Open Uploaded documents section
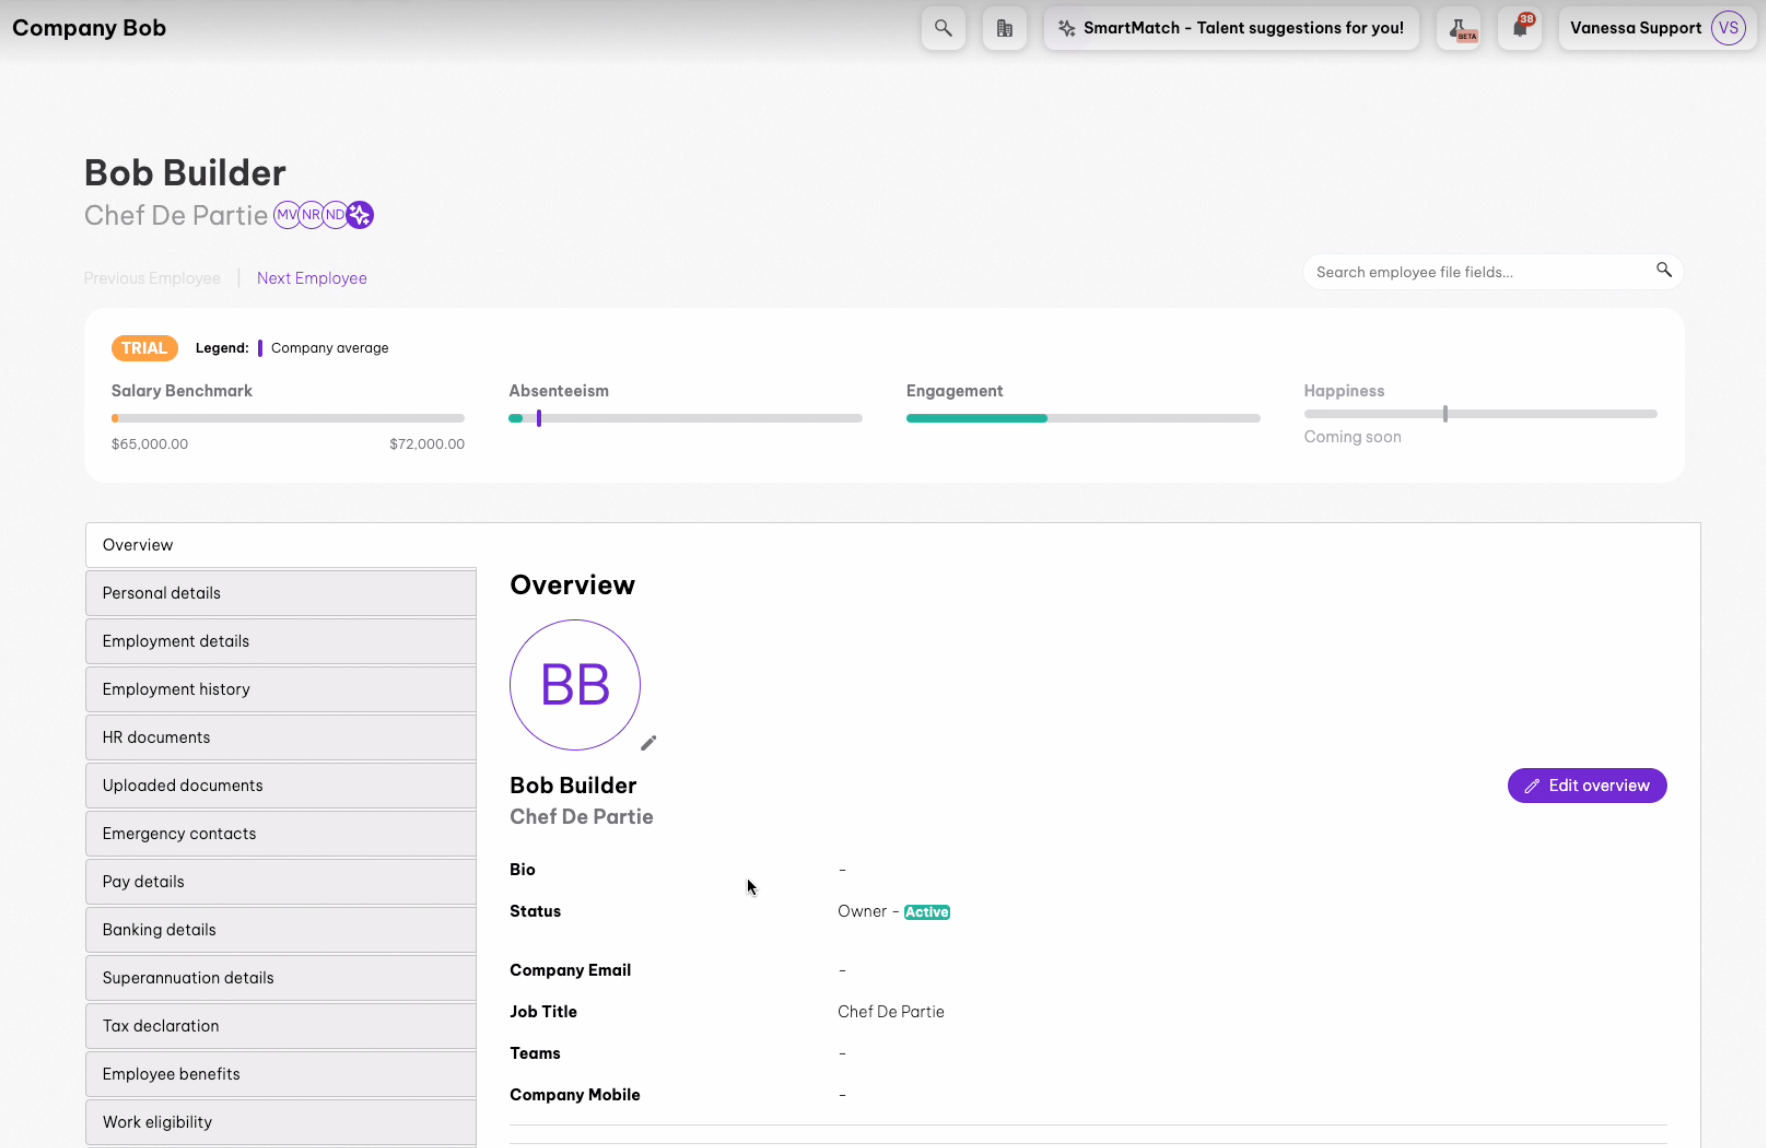This screenshot has height=1148, width=1766. (x=281, y=785)
